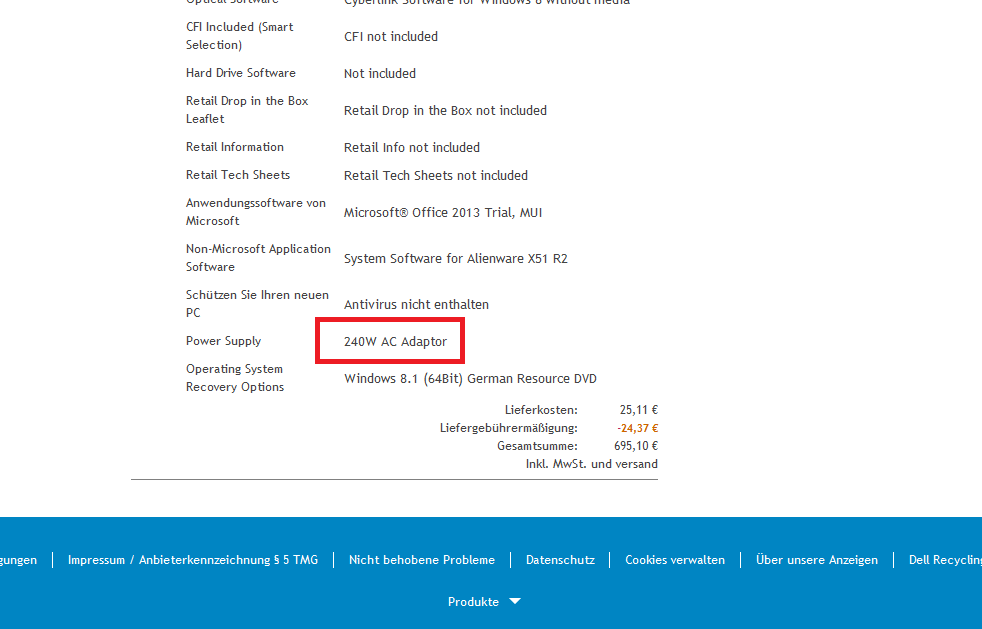This screenshot has height=629, width=982.
Task: Click 'CFI Included (Smart Selection)' label
Action: click(x=239, y=36)
